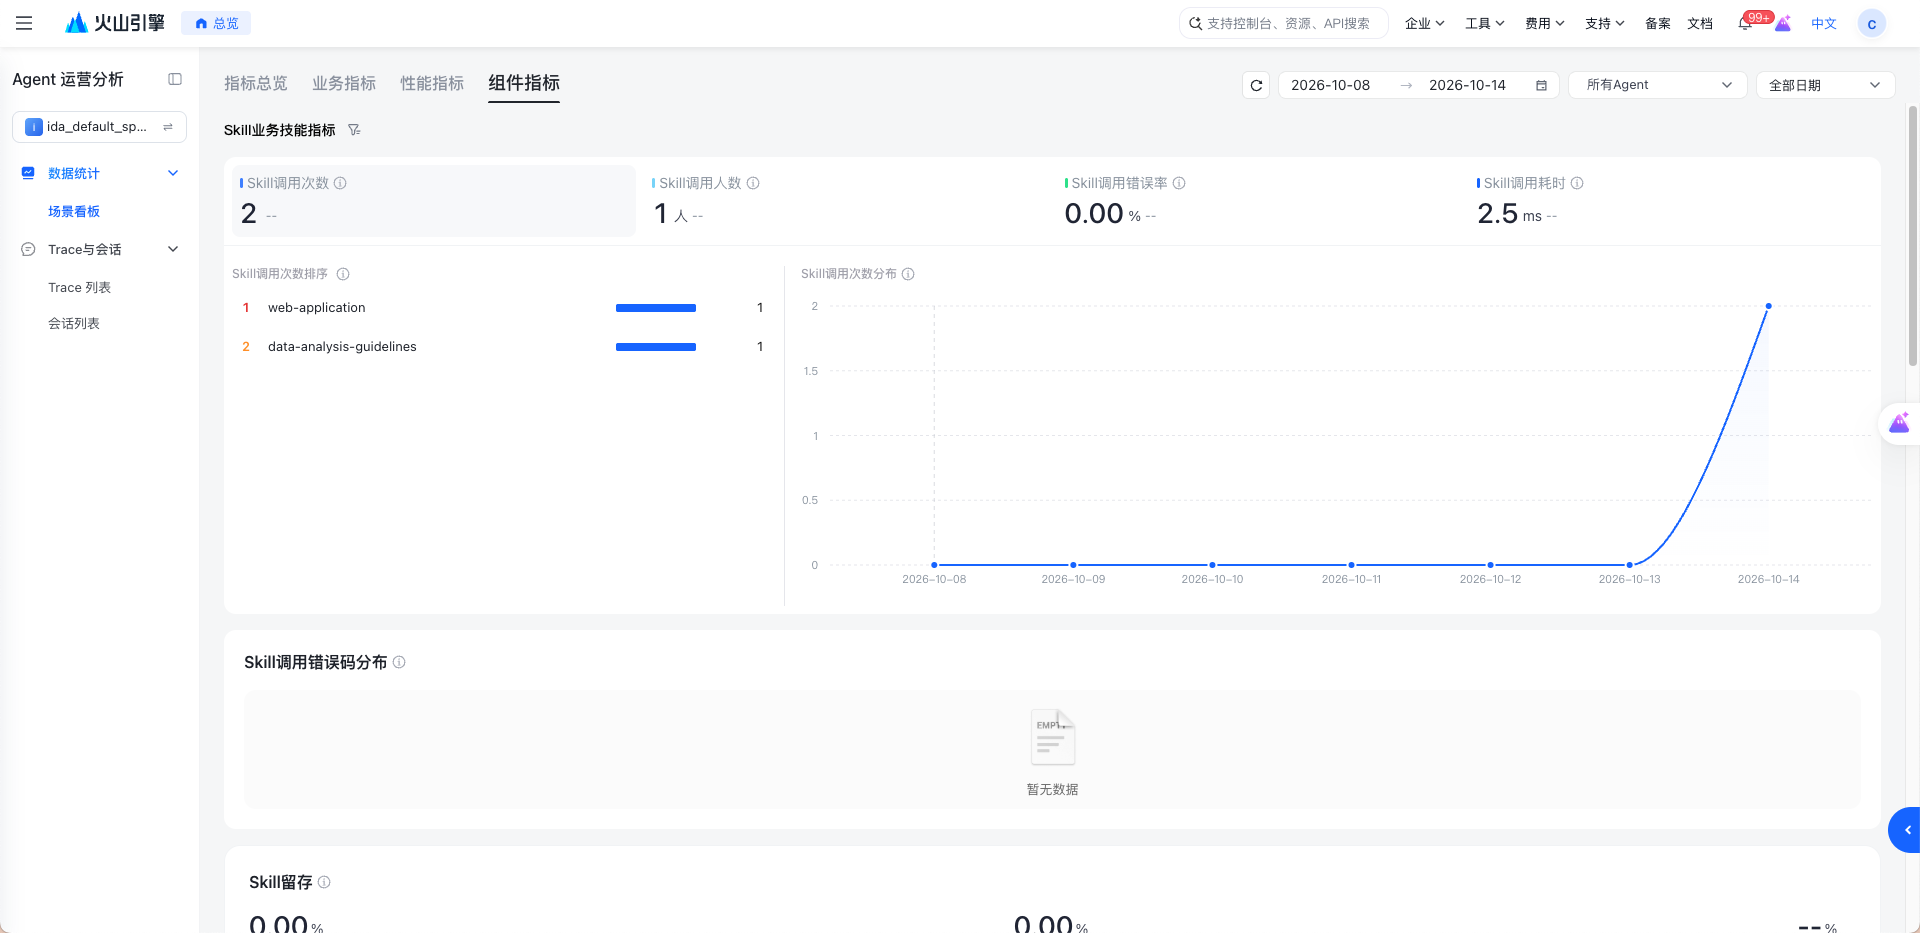Open the 所有Agent dropdown
Image resolution: width=1920 pixels, height=933 pixels.
point(1657,85)
